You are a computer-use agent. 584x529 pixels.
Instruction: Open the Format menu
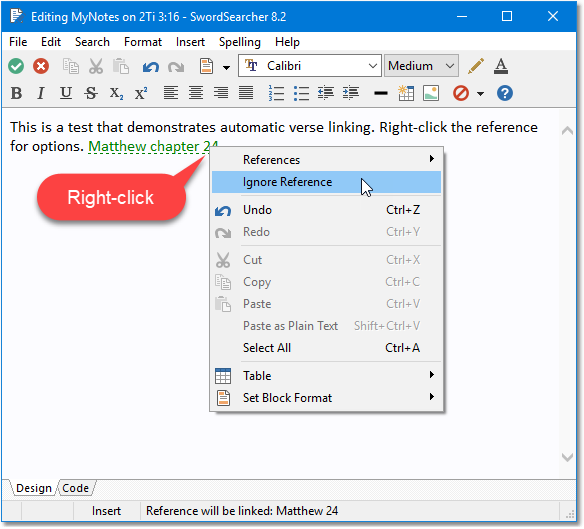(143, 42)
